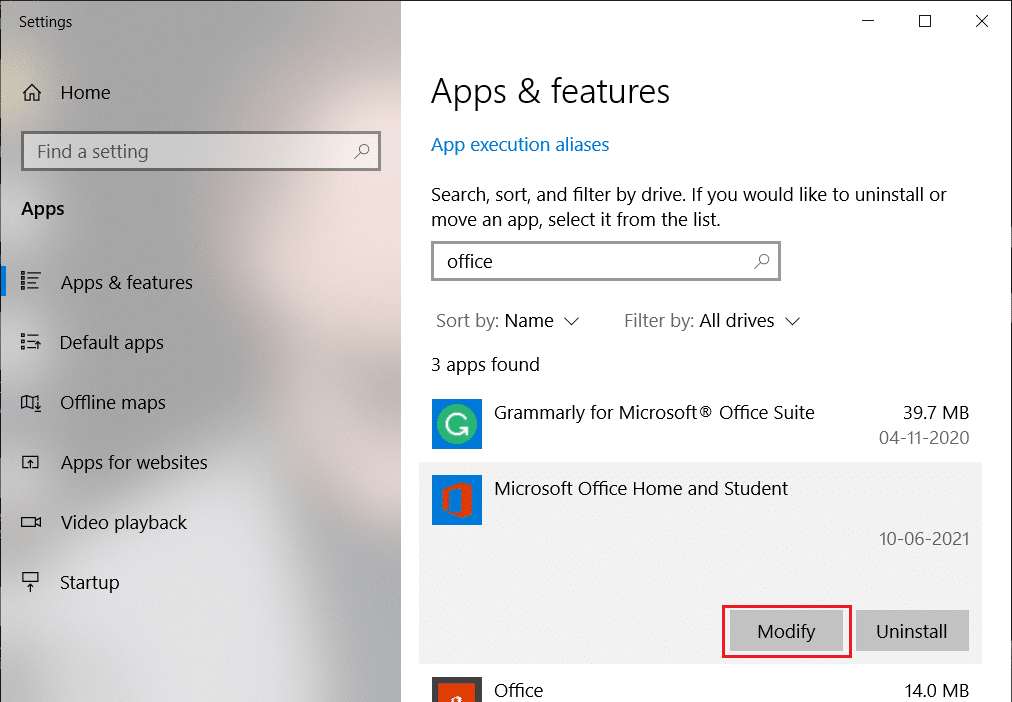This screenshot has height=702, width=1012.
Task: Click the Office app icon at the bottom
Action: point(456,690)
